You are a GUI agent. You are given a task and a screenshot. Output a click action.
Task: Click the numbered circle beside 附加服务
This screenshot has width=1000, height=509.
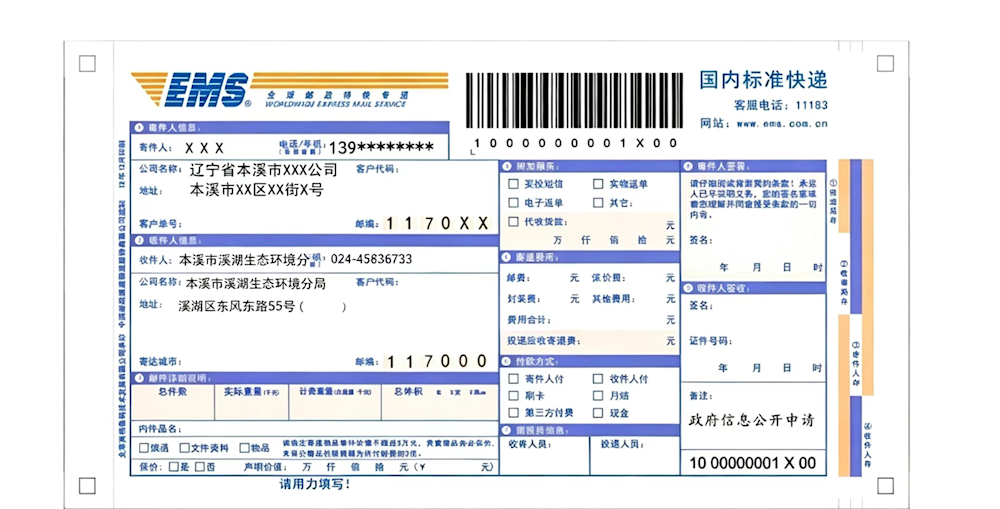click(507, 166)
